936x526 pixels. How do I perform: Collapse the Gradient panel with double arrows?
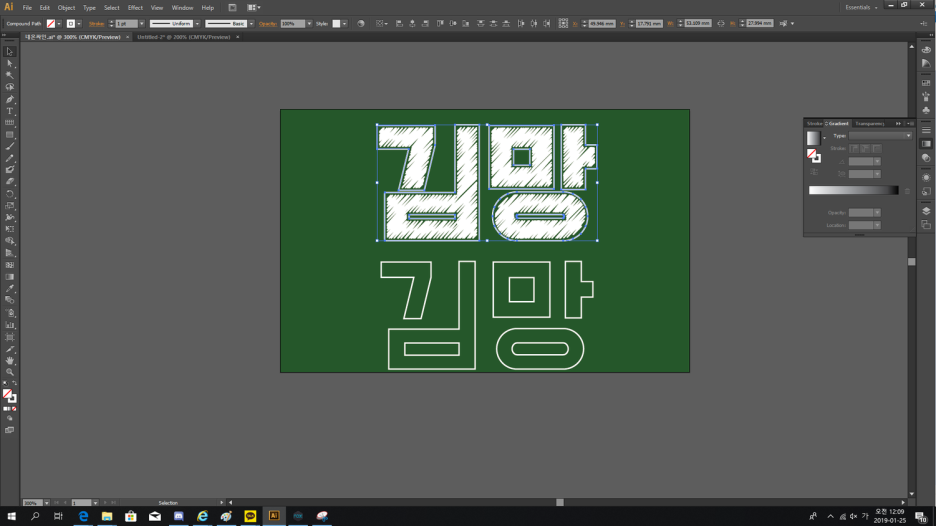pos(898,123)
